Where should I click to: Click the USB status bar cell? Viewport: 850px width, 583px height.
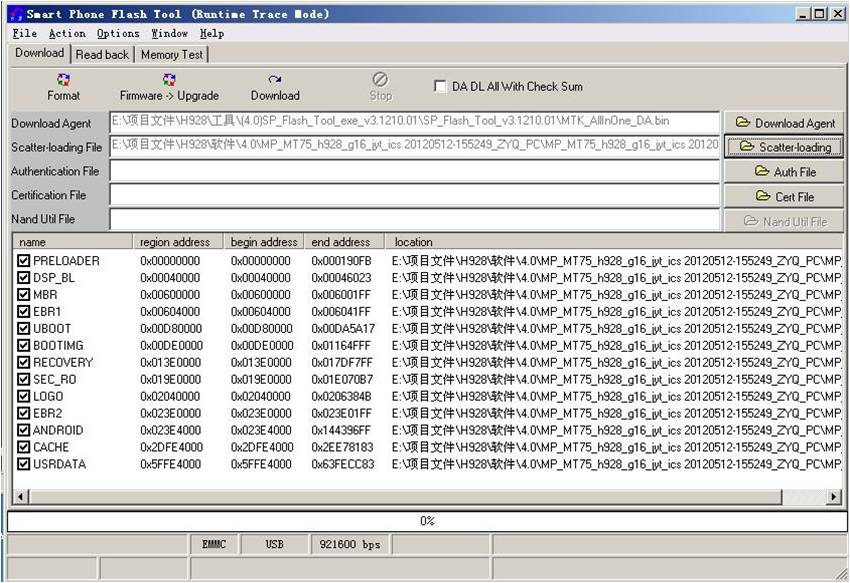pyautogui.click(x=274, y=544)
